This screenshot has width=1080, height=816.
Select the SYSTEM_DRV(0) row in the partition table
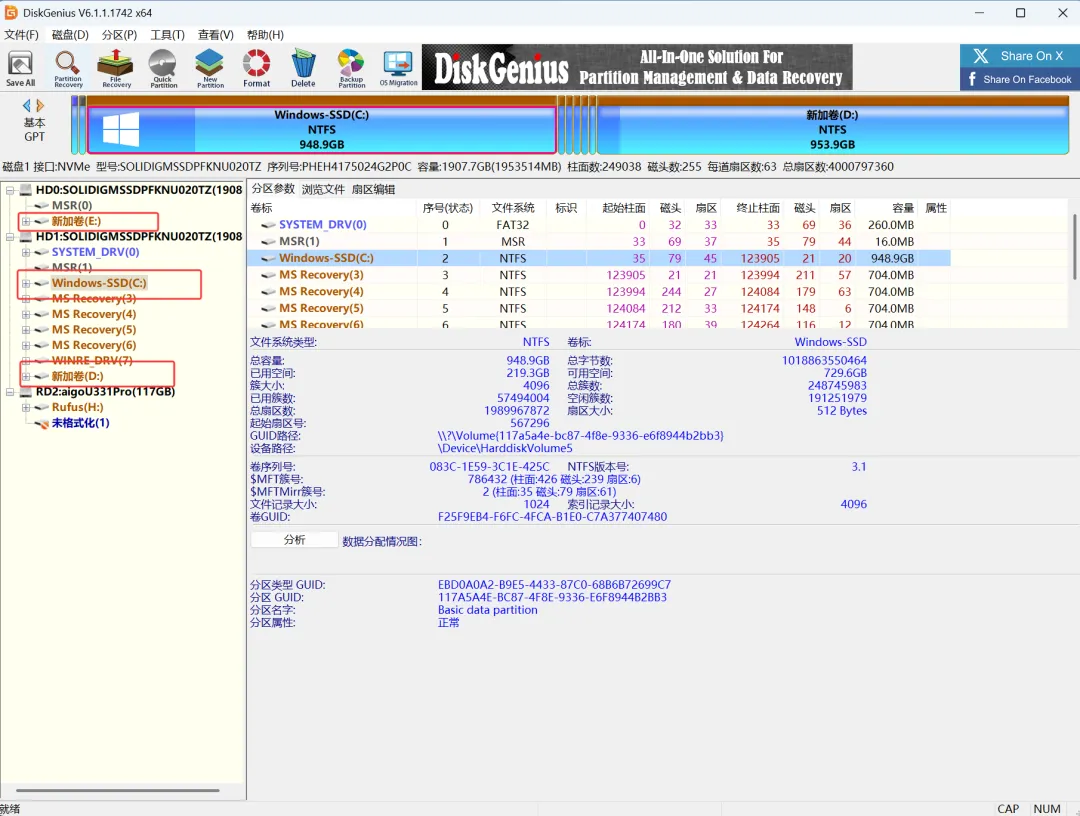pyautogui.click(x=599, y=224)
